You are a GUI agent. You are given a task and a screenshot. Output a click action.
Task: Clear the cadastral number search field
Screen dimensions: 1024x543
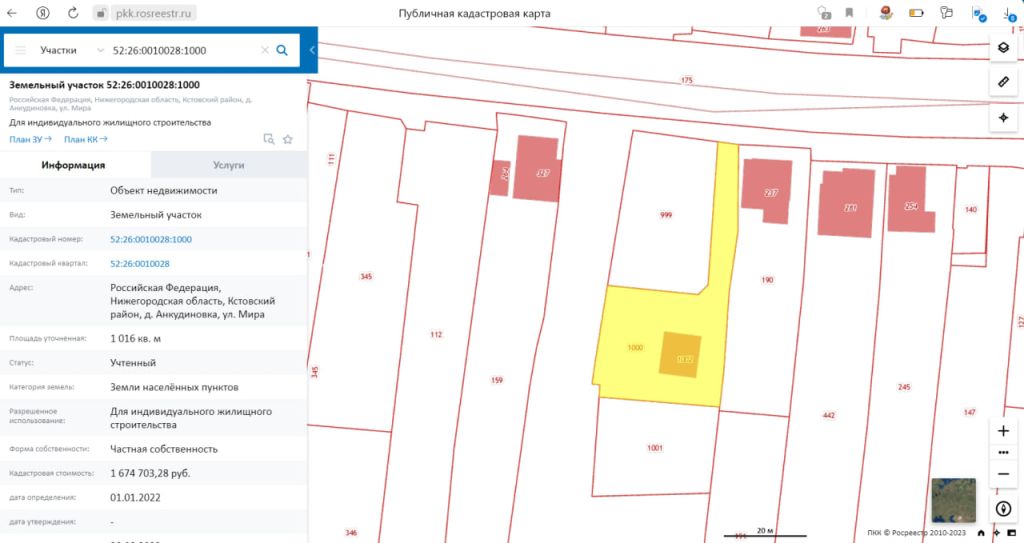pyautogui.click(x=265, y=50)
